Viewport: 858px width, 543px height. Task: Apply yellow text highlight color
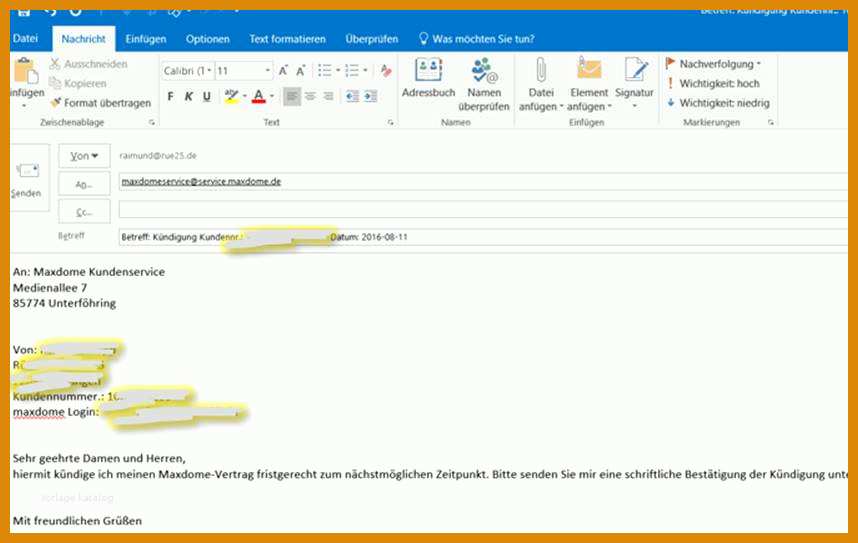point(231,96)
